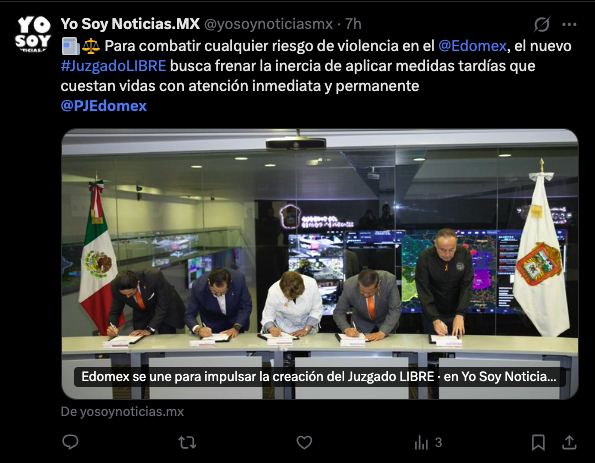Open the @PJEdomex mention
Screen dimensions: 595x463
(x=104, y=106)
